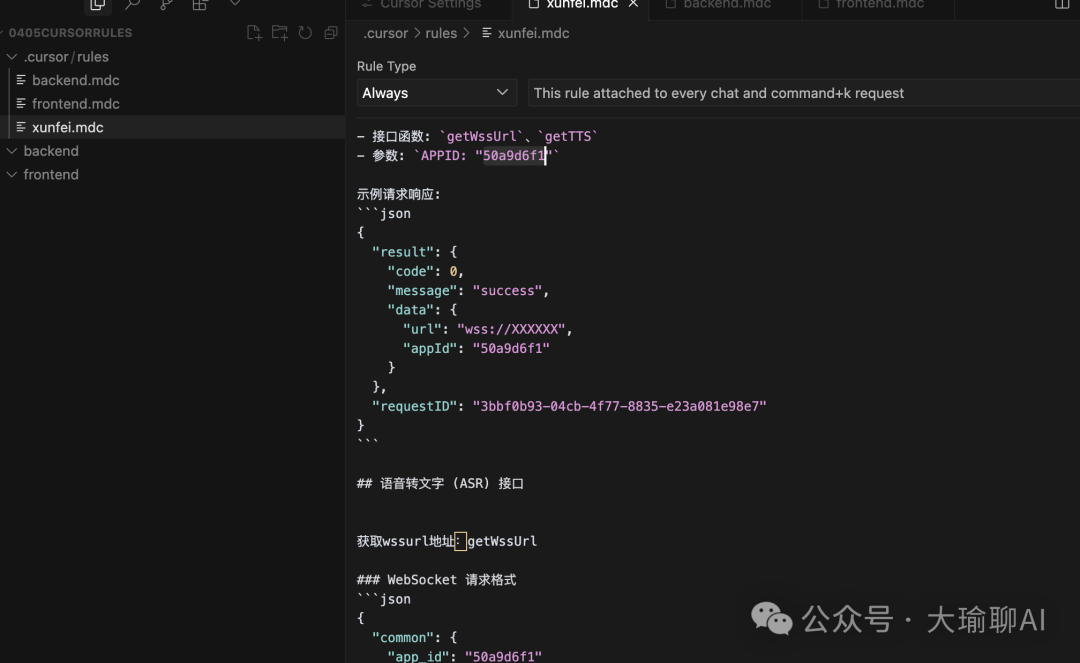The height and width of the screenshot is (663, 1080).
Task: Click the "common" key line
Action: tap(415, 638)
